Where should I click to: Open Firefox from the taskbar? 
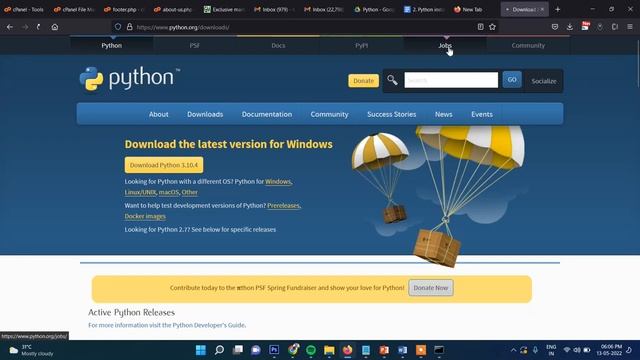click(347, 350)
